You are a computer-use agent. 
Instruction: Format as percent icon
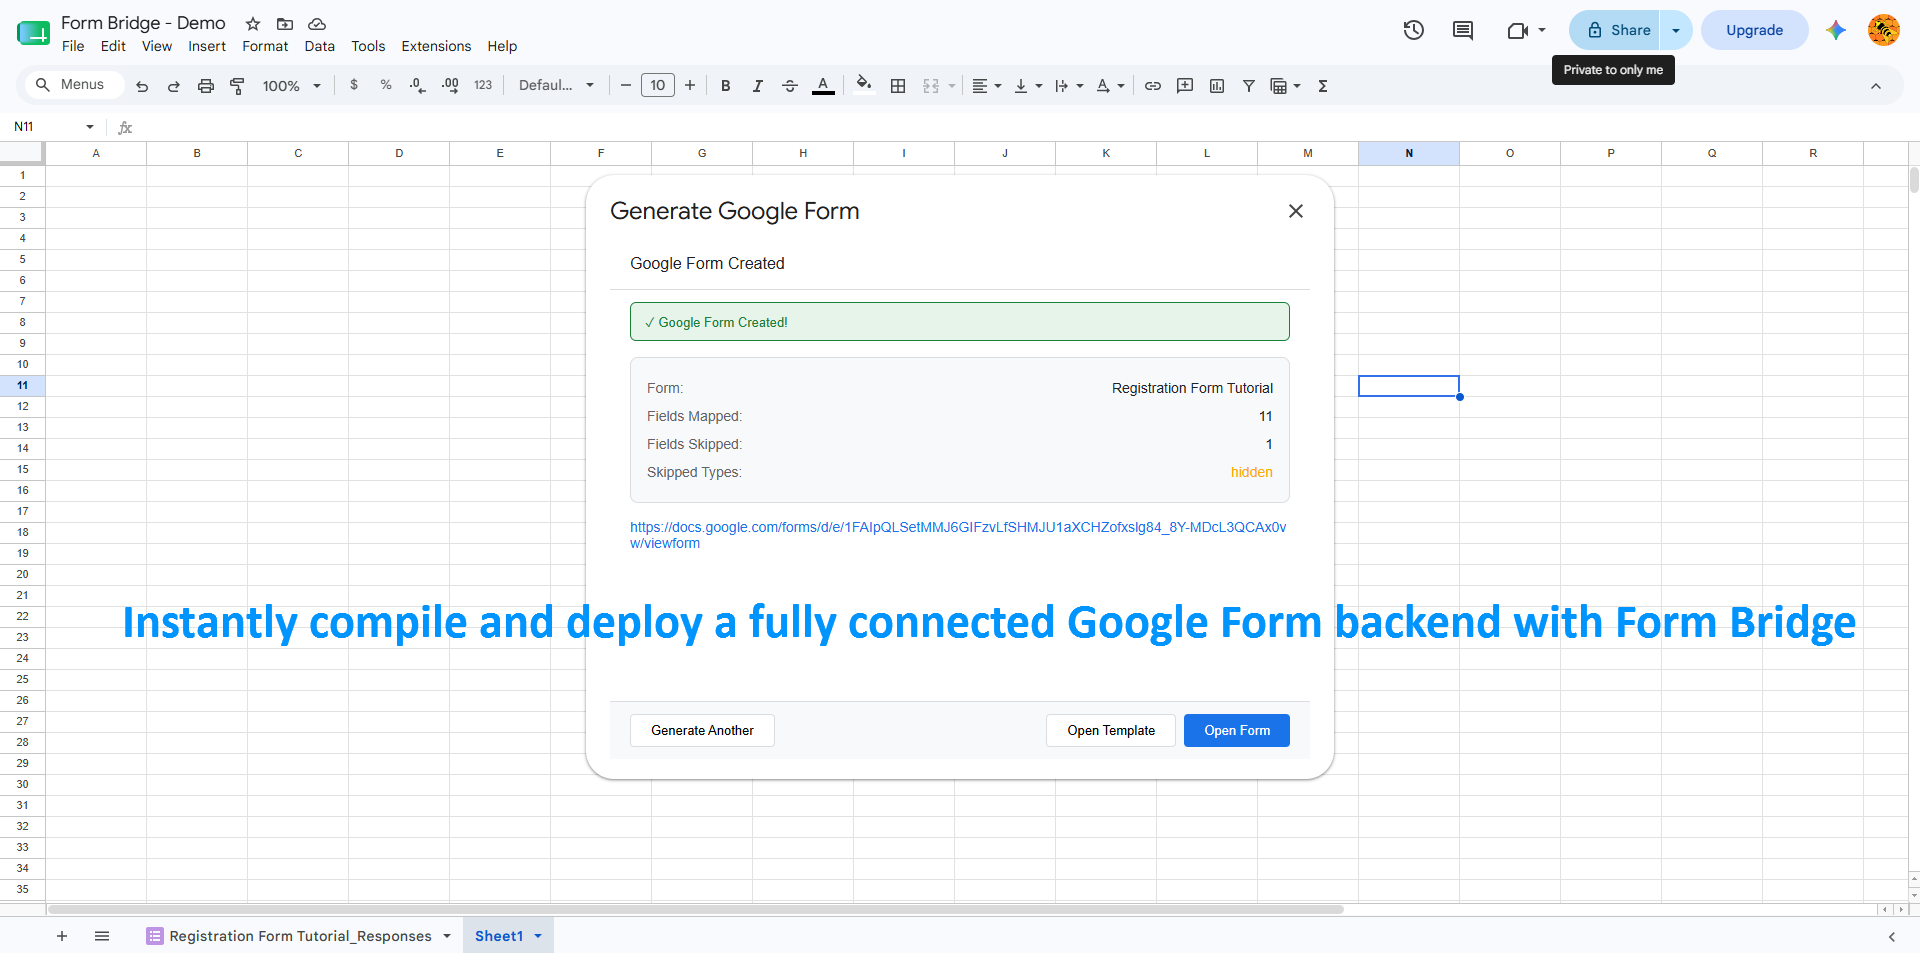386,85
